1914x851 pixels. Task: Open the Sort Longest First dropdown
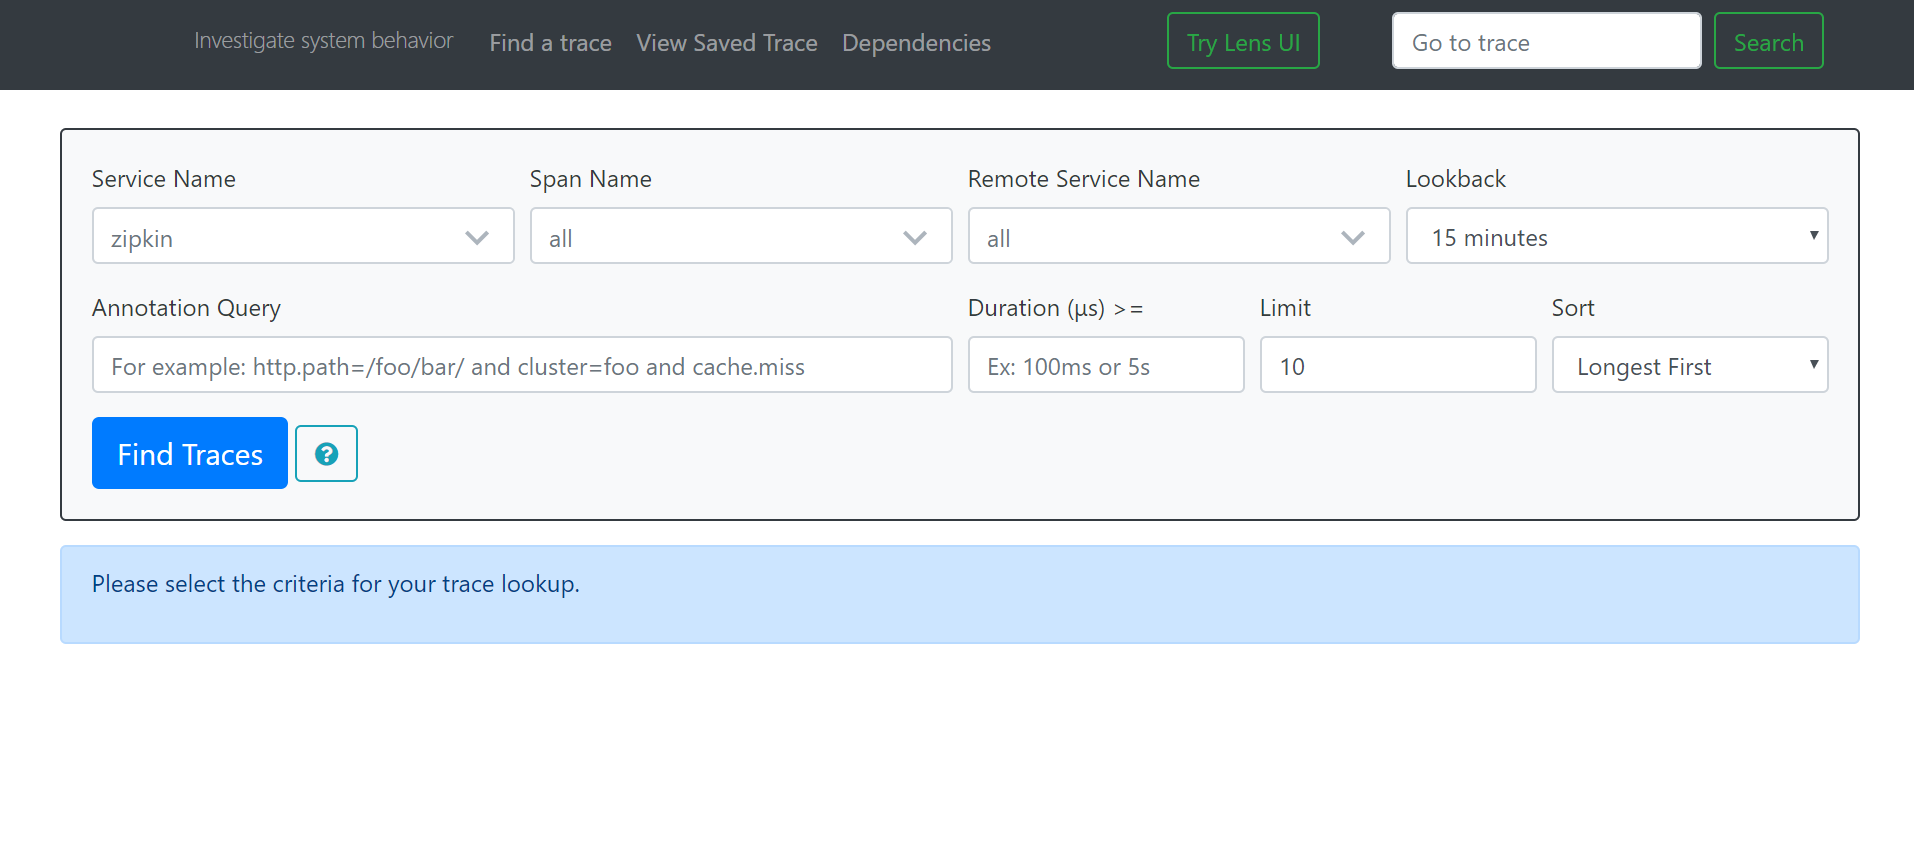[1689, 365]
